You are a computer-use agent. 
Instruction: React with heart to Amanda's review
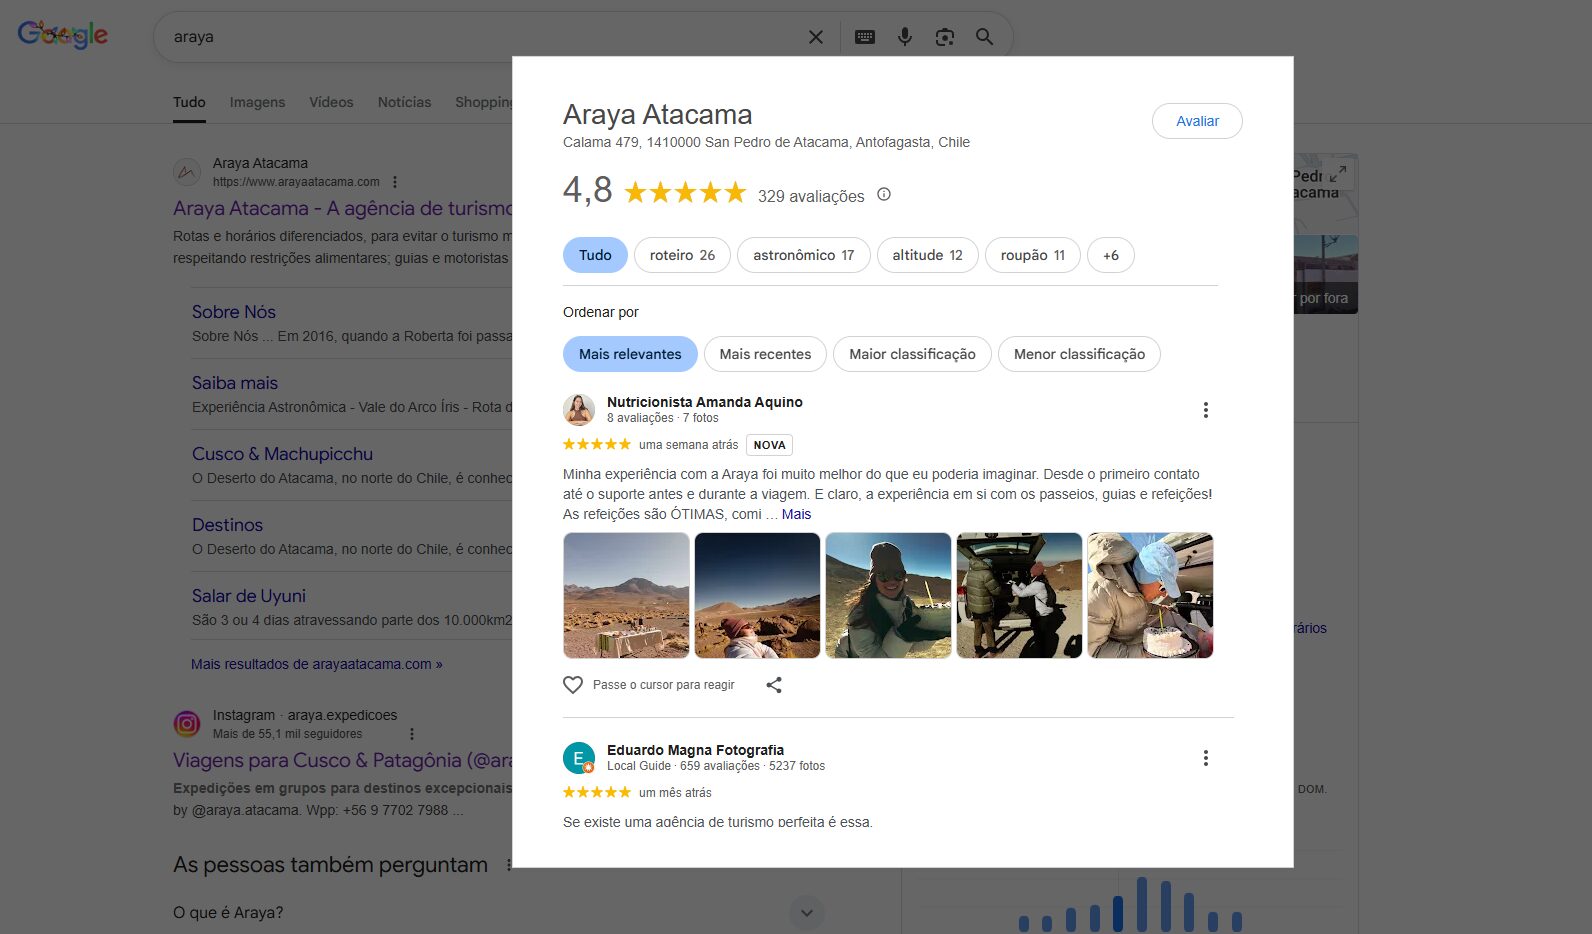(x=573, y=685)
